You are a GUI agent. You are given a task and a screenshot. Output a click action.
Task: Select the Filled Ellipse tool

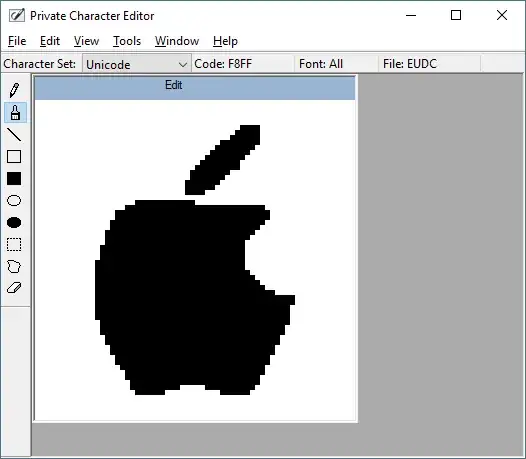click(14, 222)
